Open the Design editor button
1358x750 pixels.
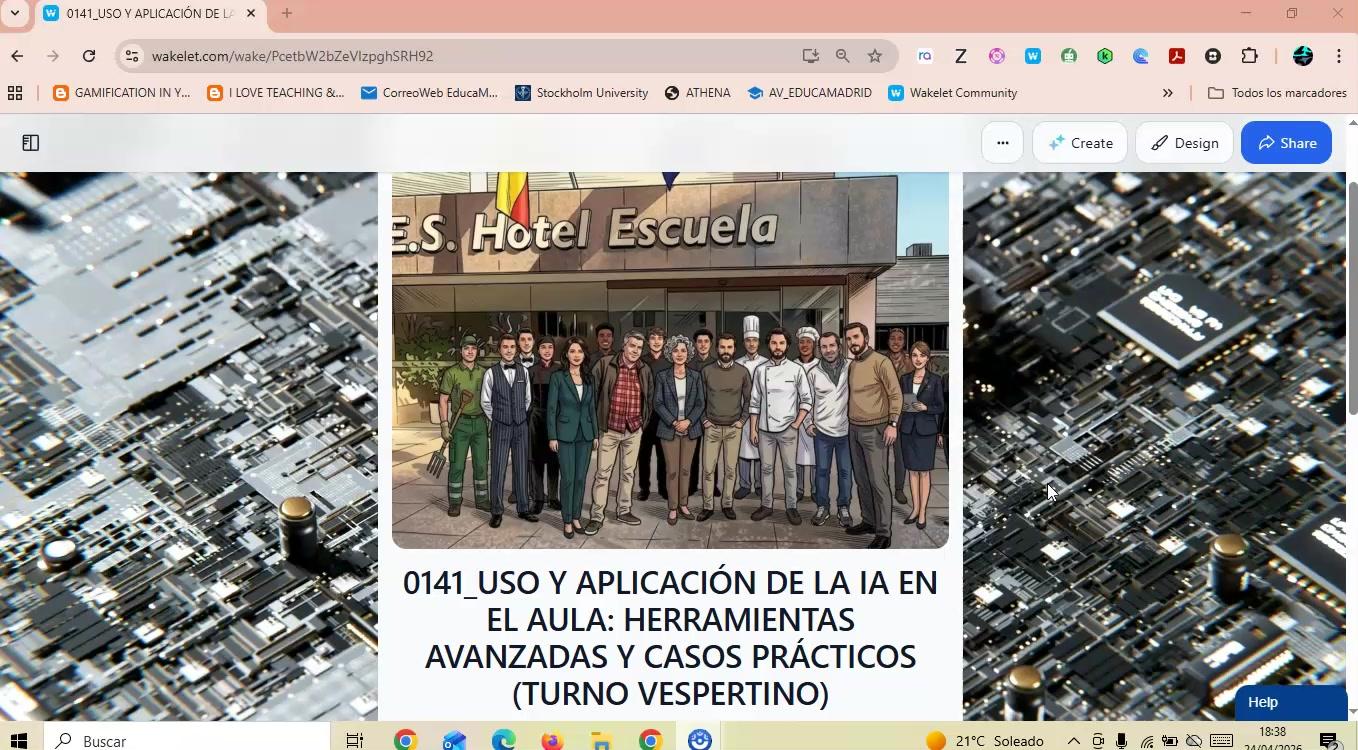[x=1184, y=143]
